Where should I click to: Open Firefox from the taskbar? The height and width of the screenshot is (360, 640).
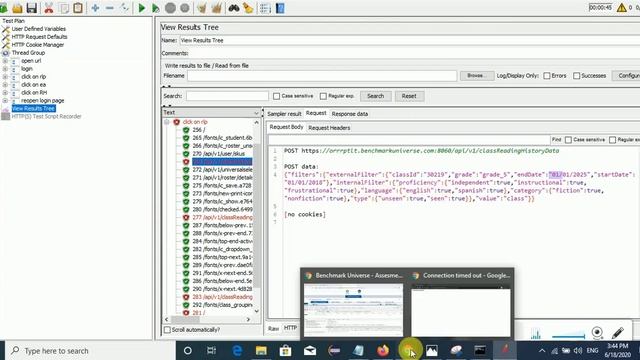pos(383,350)
